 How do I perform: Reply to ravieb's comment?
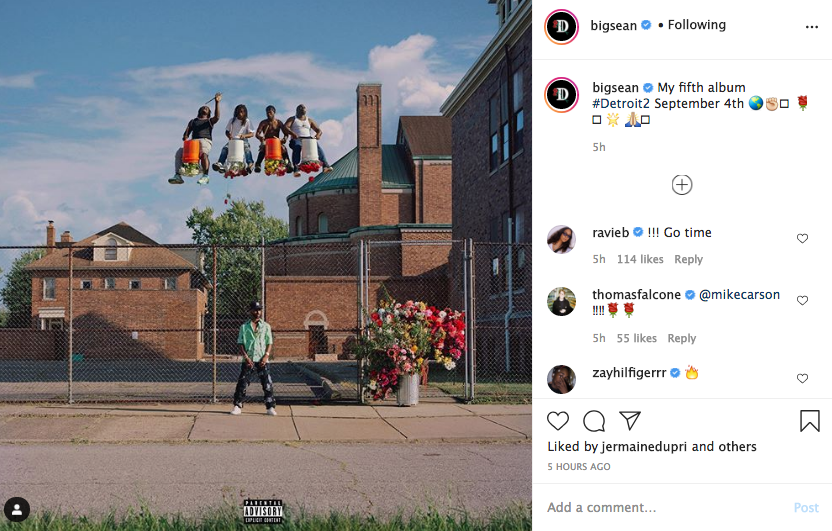click(x=688, y=259)
